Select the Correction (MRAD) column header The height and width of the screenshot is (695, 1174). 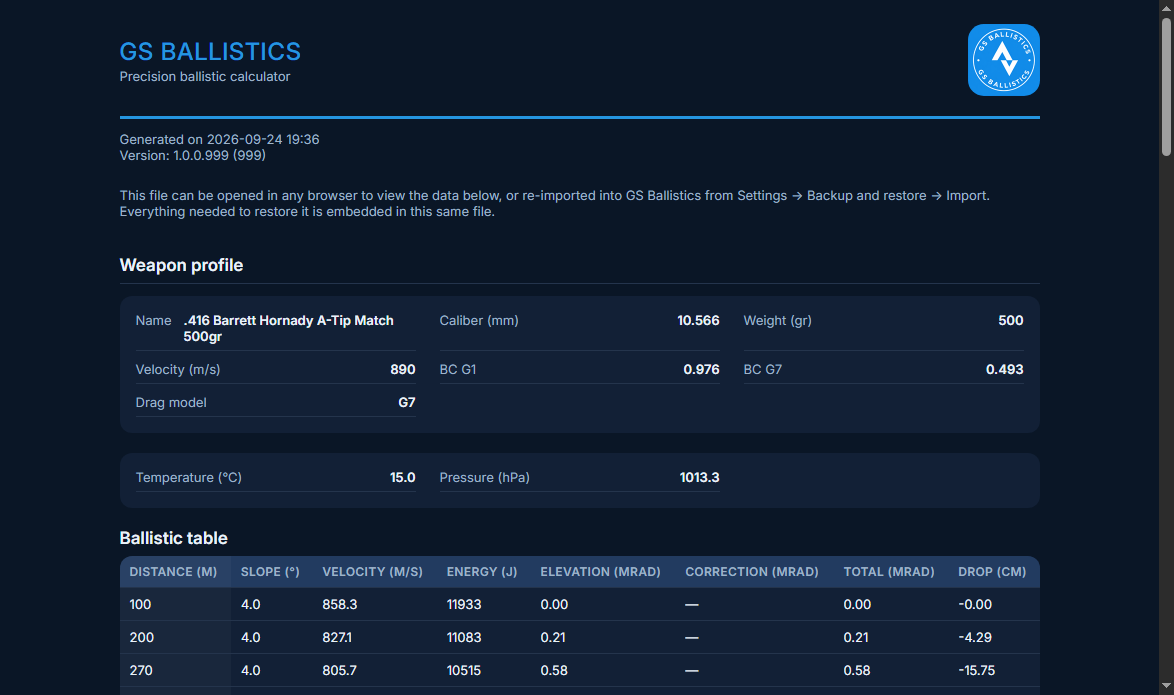[752, 572]
